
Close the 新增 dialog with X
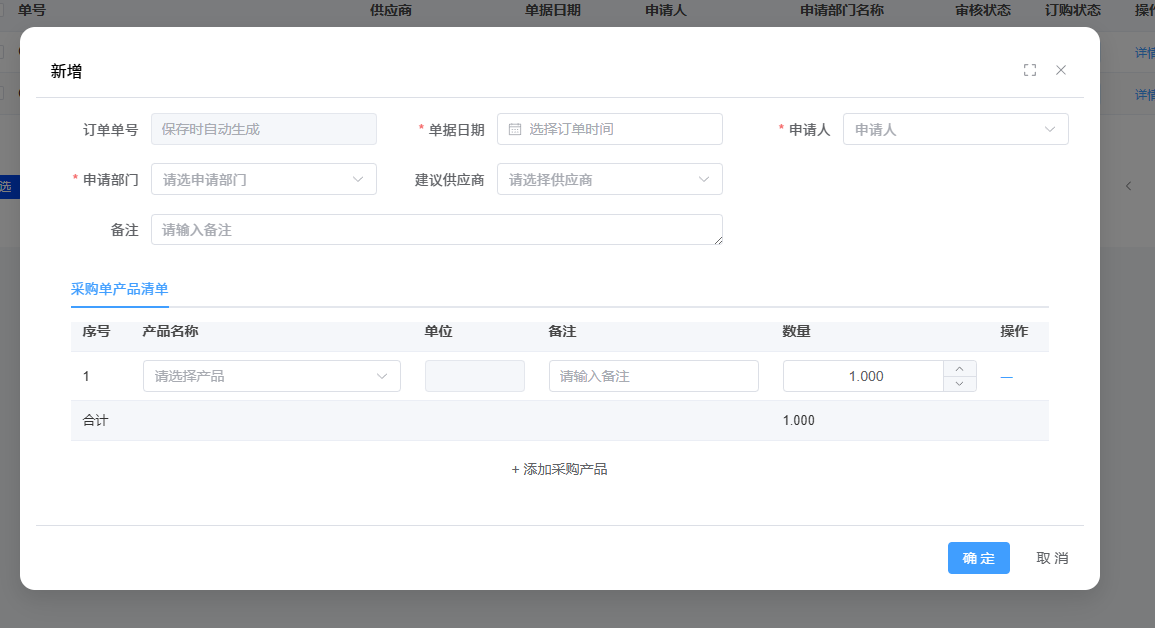(x=1061, y=70)
